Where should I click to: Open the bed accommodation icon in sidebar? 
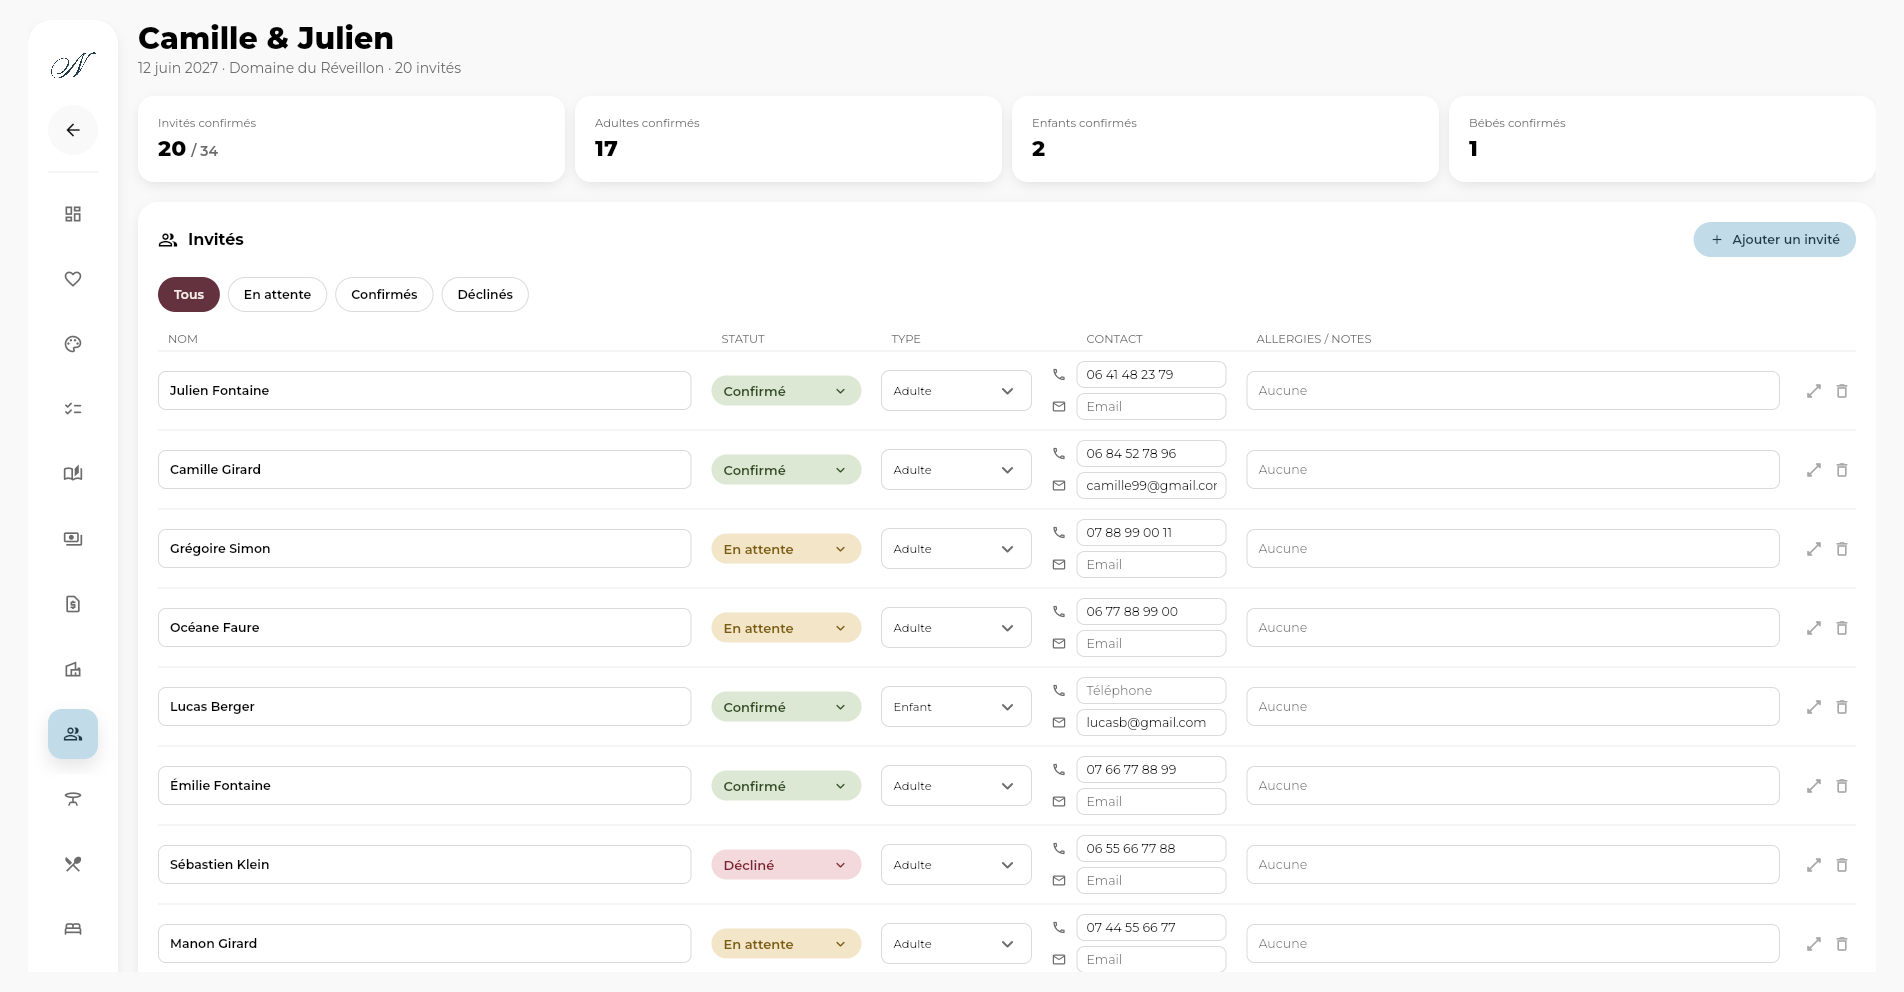[73, 929]
